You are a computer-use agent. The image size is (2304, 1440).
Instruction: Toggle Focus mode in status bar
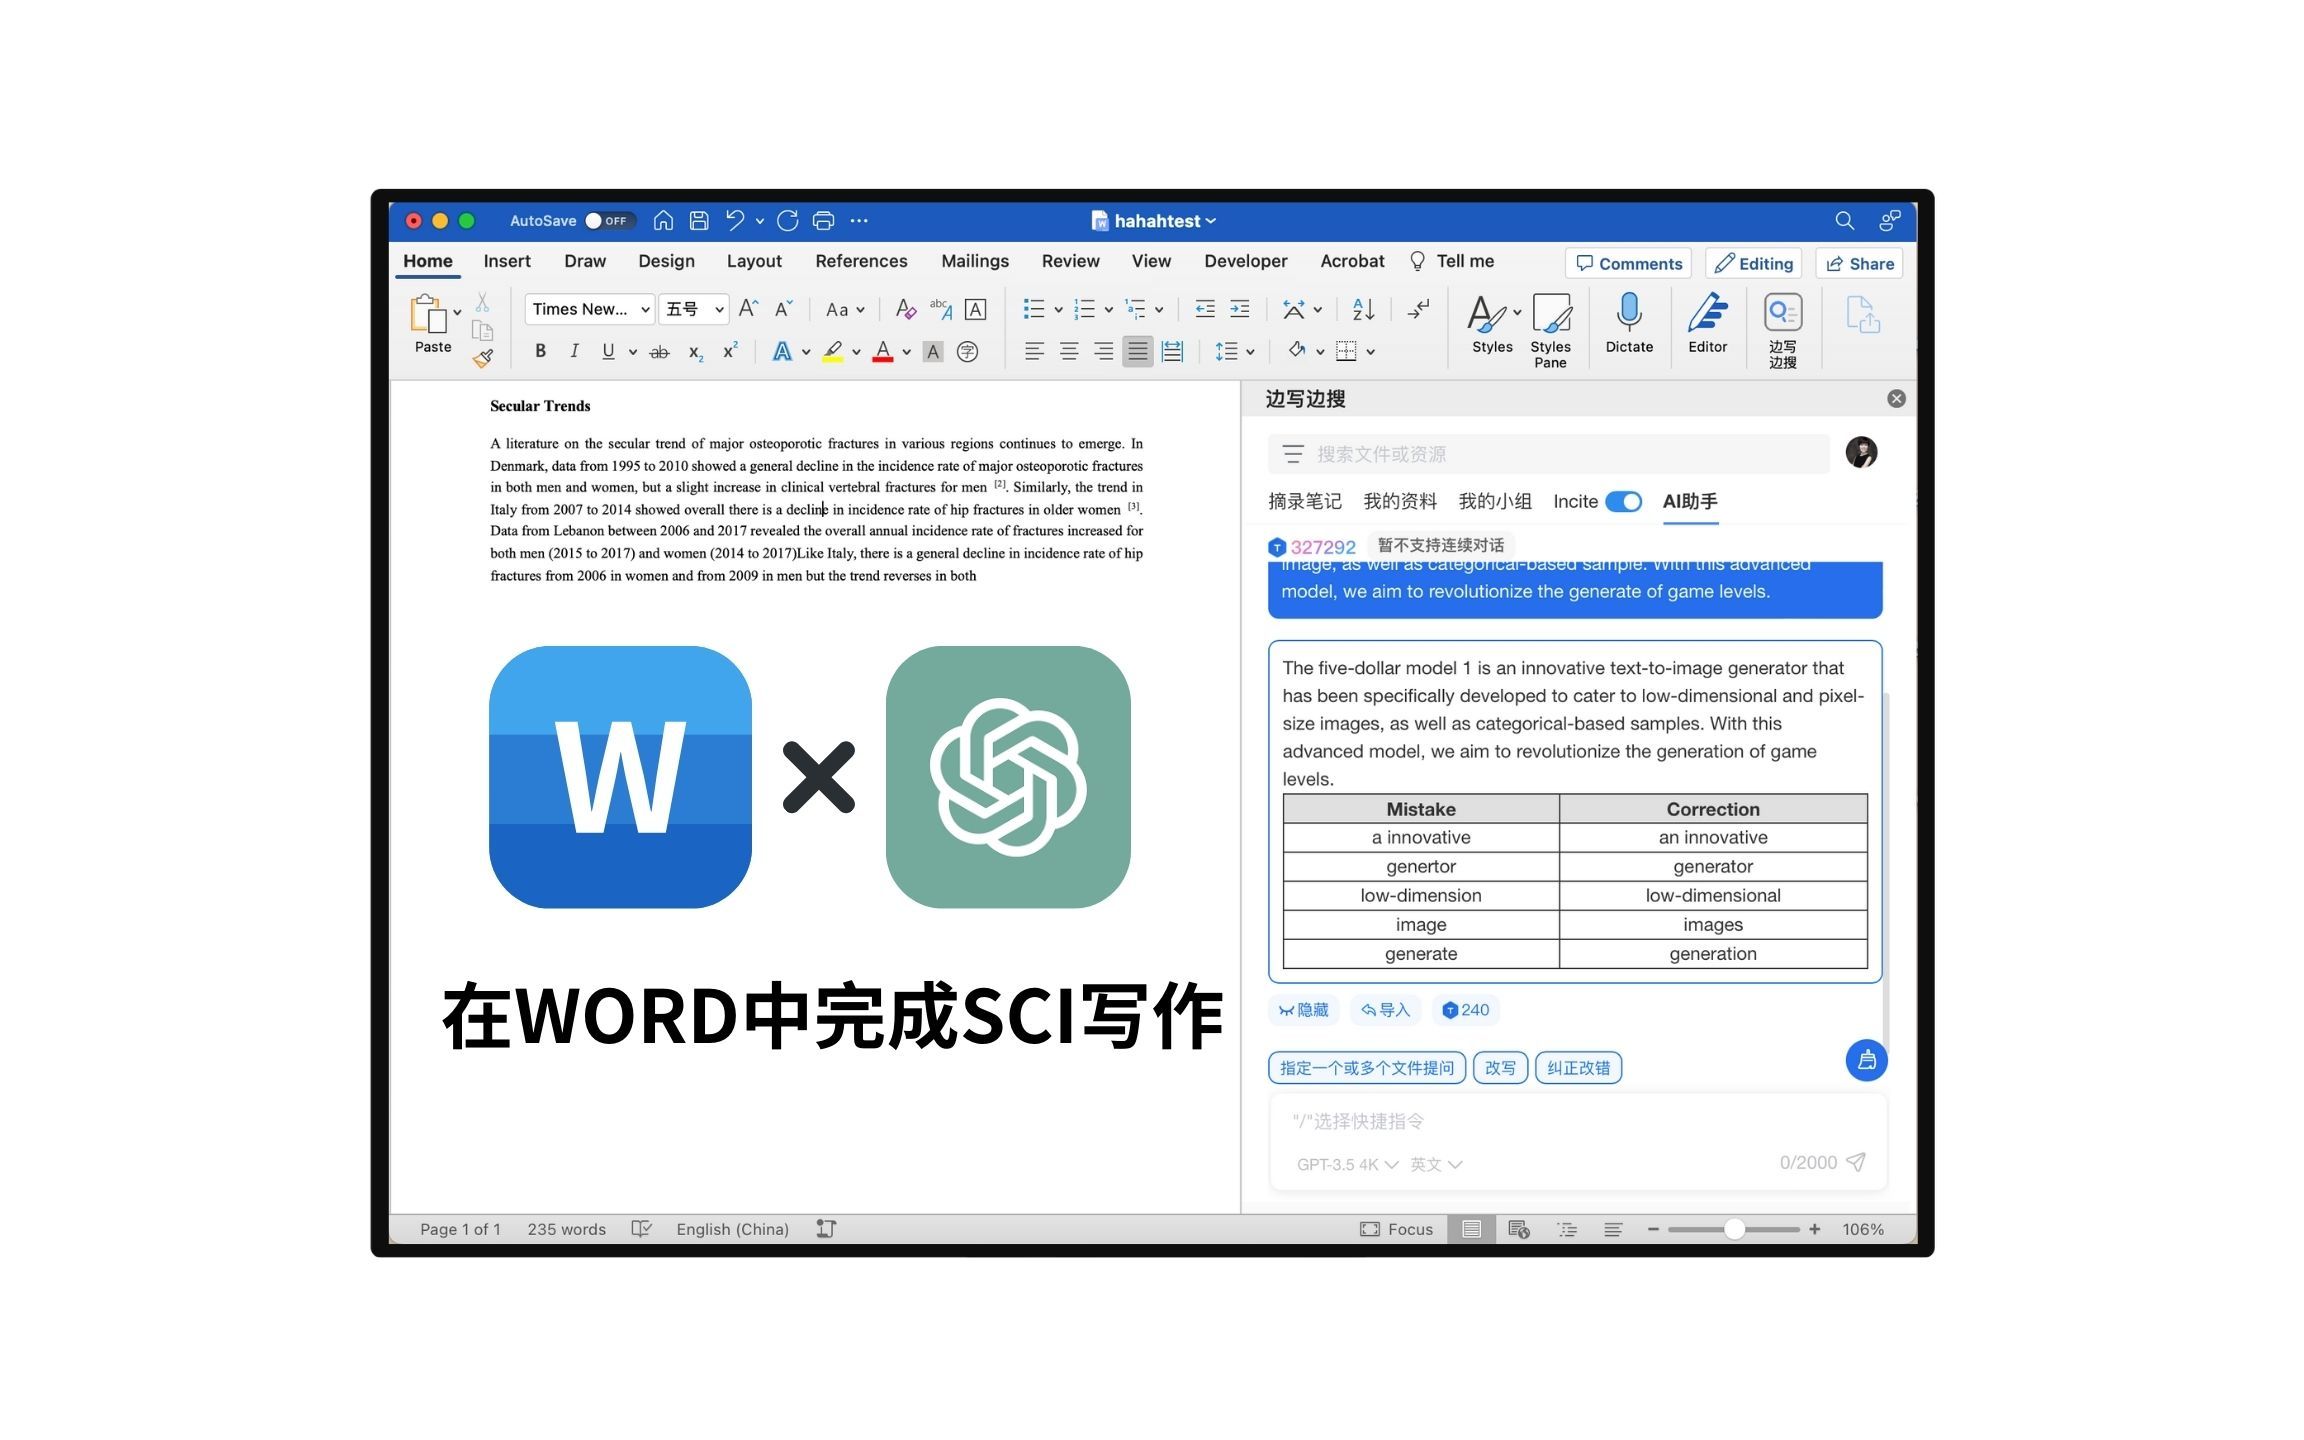click(1397, 1229)
